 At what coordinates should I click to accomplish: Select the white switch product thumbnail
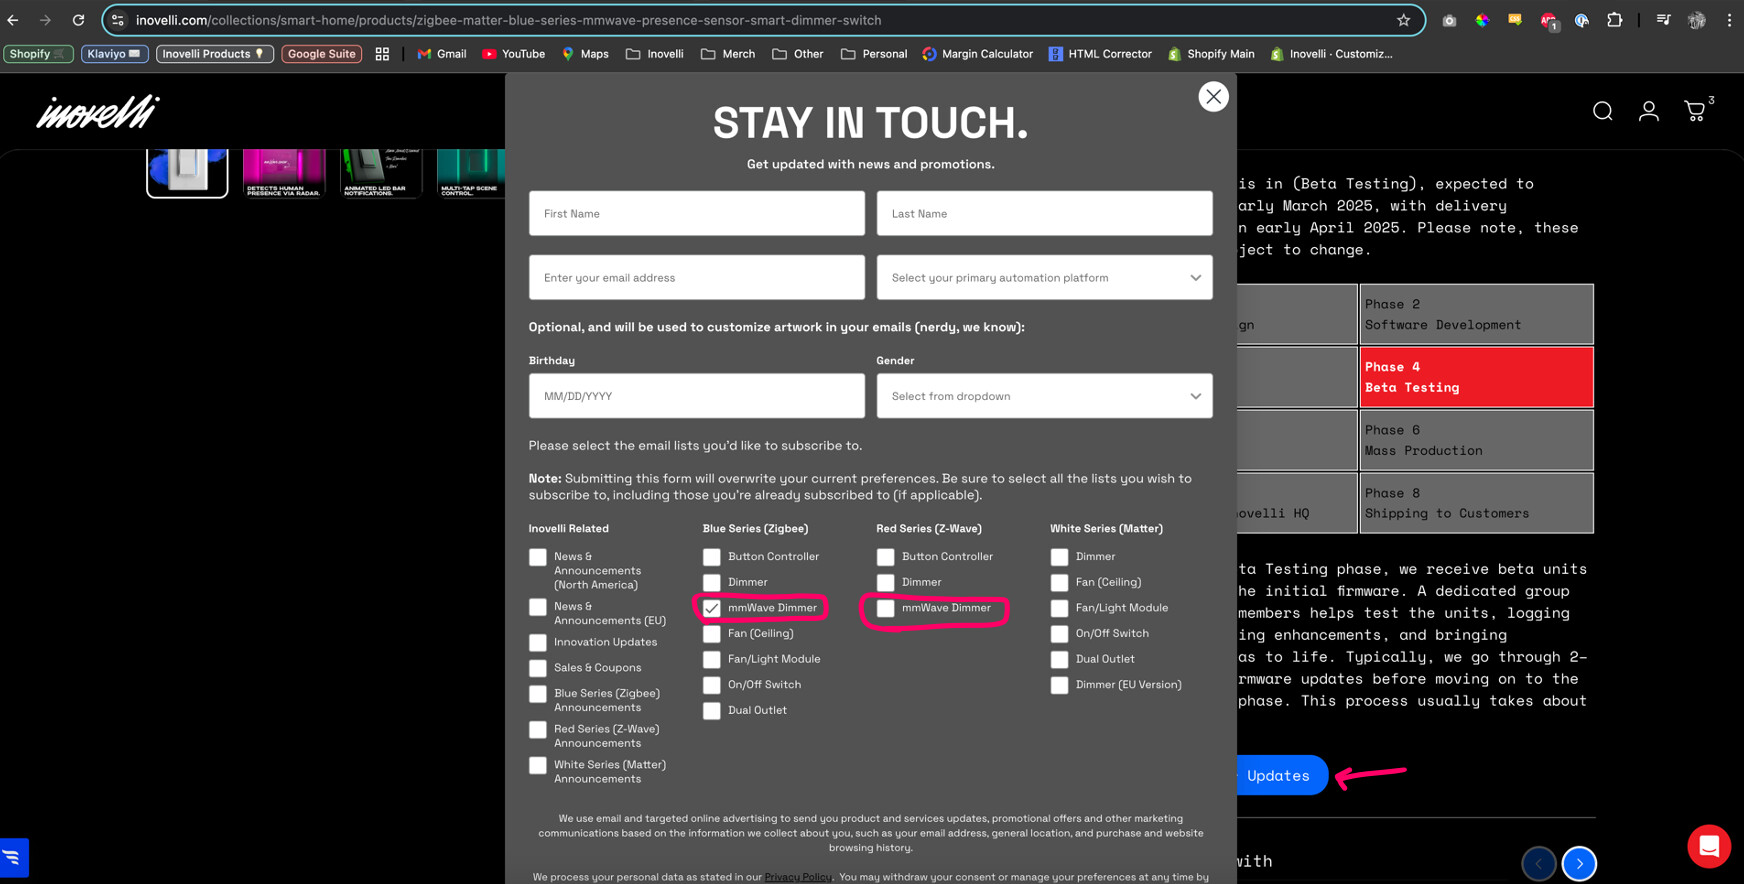point(187,173)
